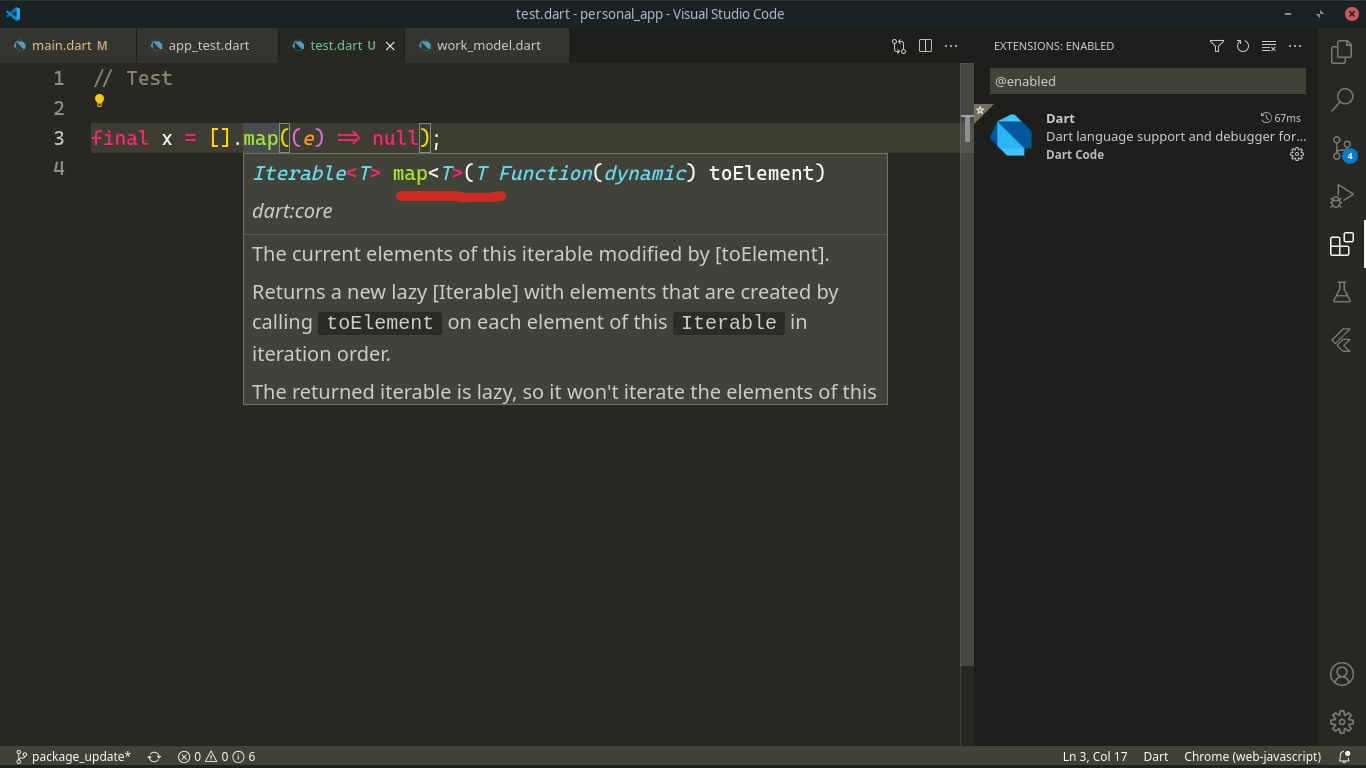
Task: Select the test.dart tab
Action: [x=341, y=46]
